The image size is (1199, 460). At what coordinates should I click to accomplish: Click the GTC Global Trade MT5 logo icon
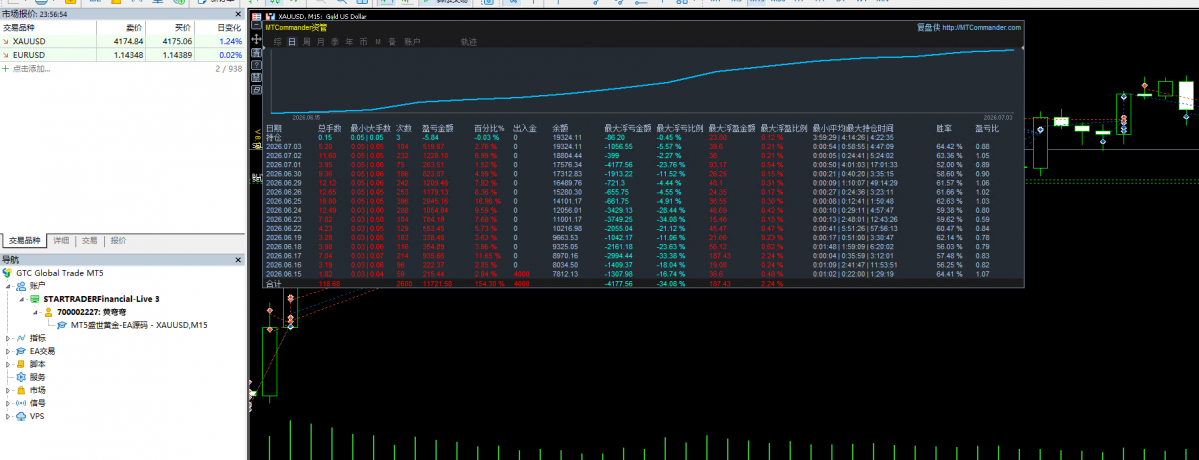(x=8, y=273)
